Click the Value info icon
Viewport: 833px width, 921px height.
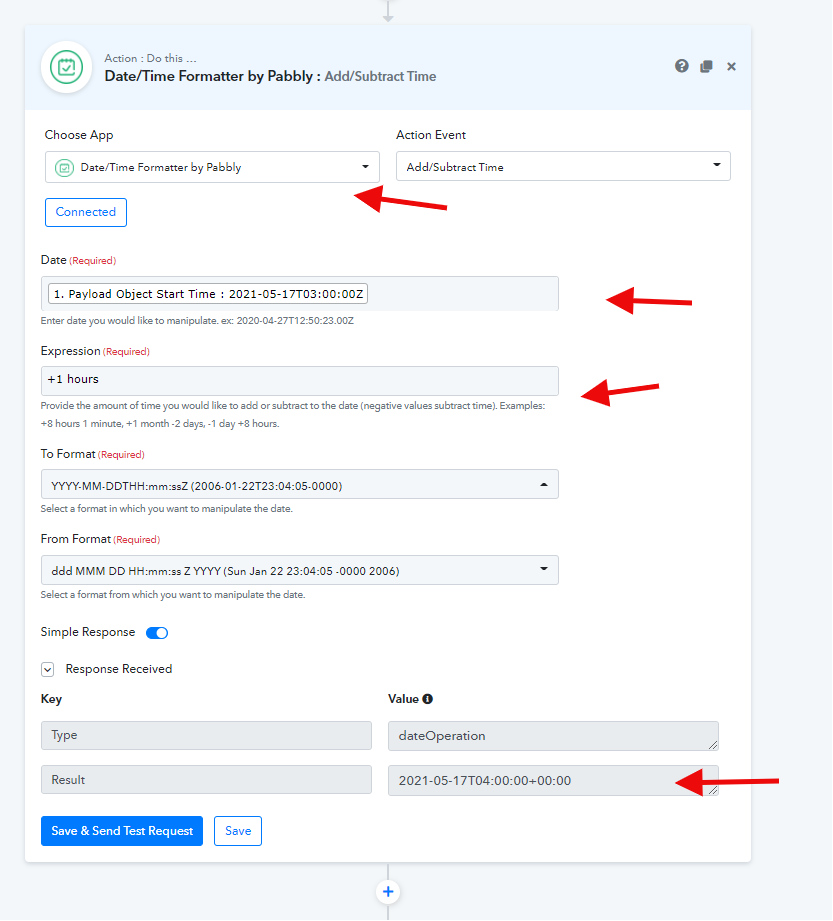point(428,699)
